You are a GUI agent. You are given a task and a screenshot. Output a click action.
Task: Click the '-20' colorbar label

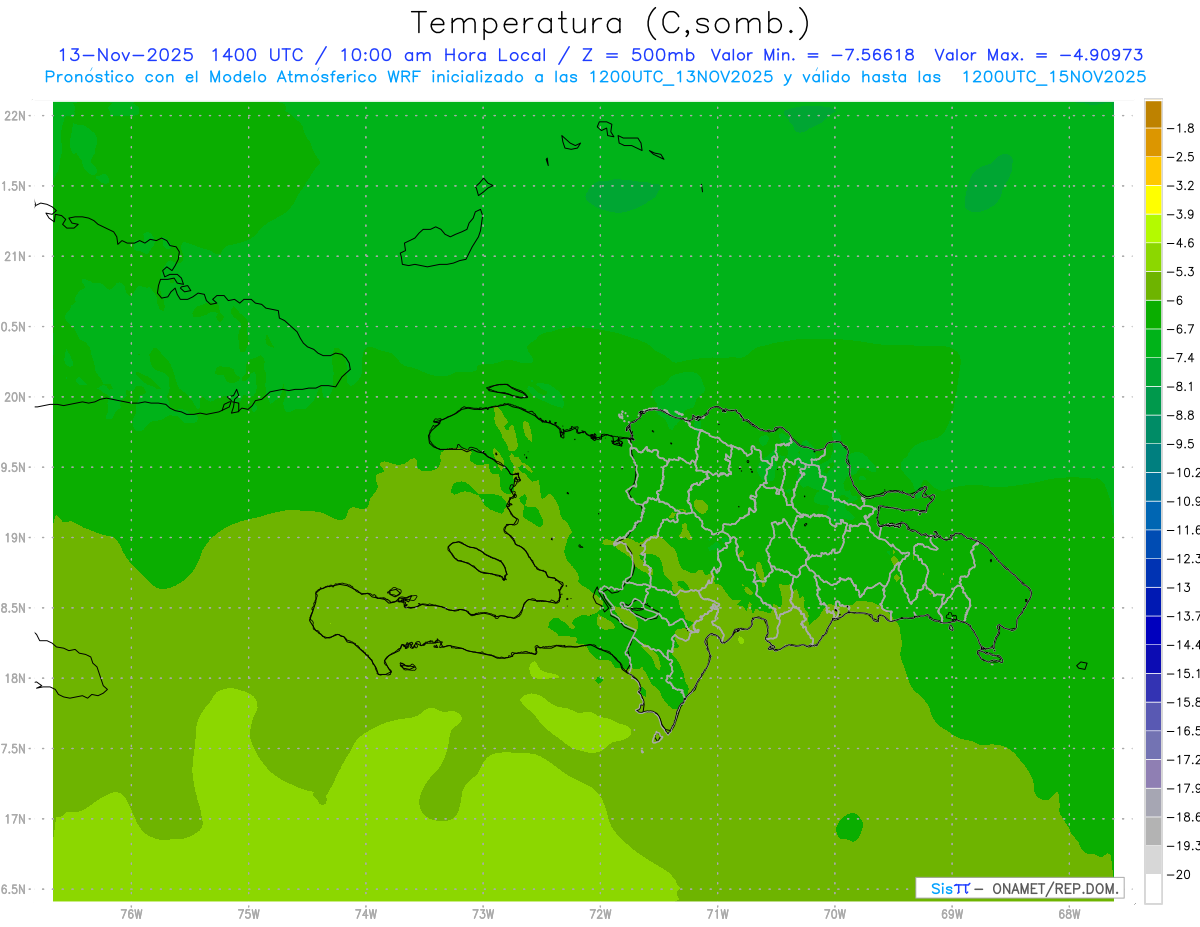1179,875
